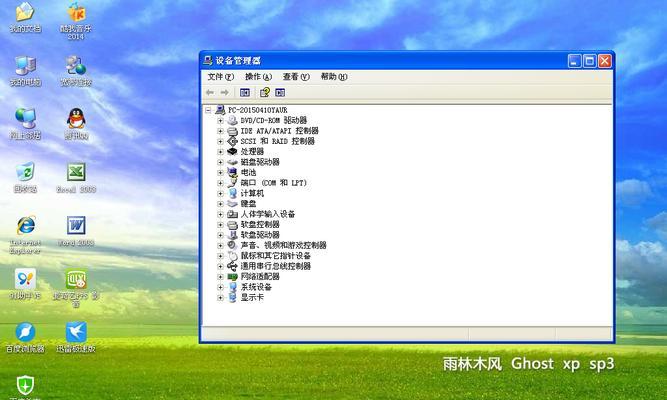Expand the SCSI 和 RAID 控制器 node
Viewport: 667px width, 400px height.
(x=220, y=141)
